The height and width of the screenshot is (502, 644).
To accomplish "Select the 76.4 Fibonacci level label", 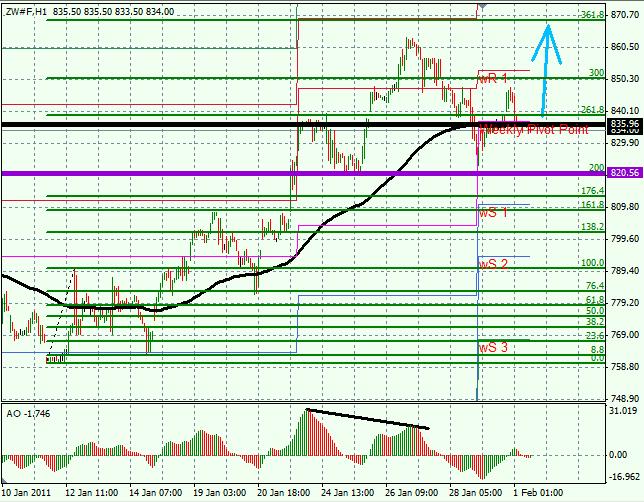I will tap(595, 286).
